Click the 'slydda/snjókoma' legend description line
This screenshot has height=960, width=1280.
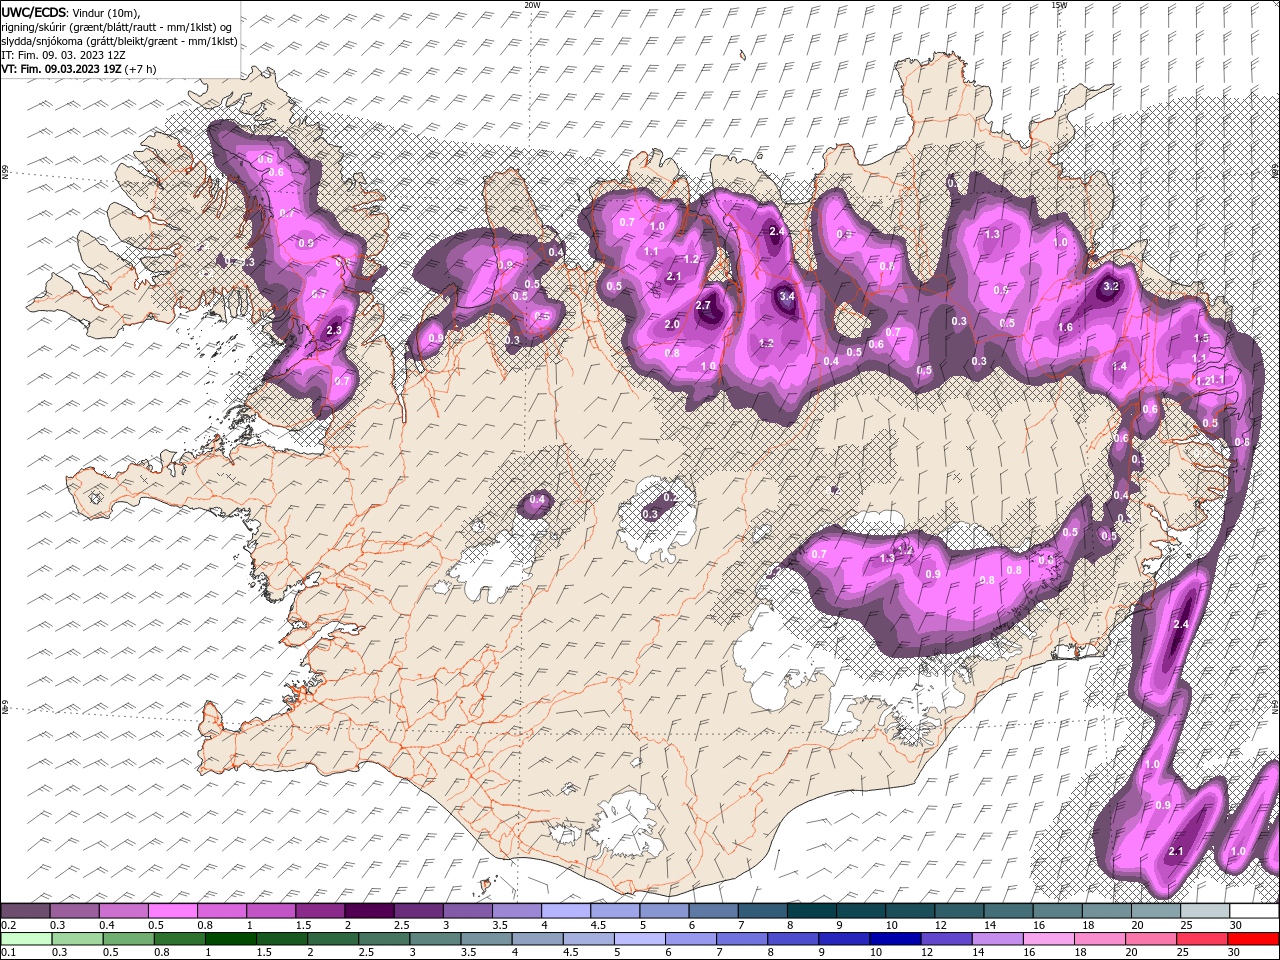119,41
